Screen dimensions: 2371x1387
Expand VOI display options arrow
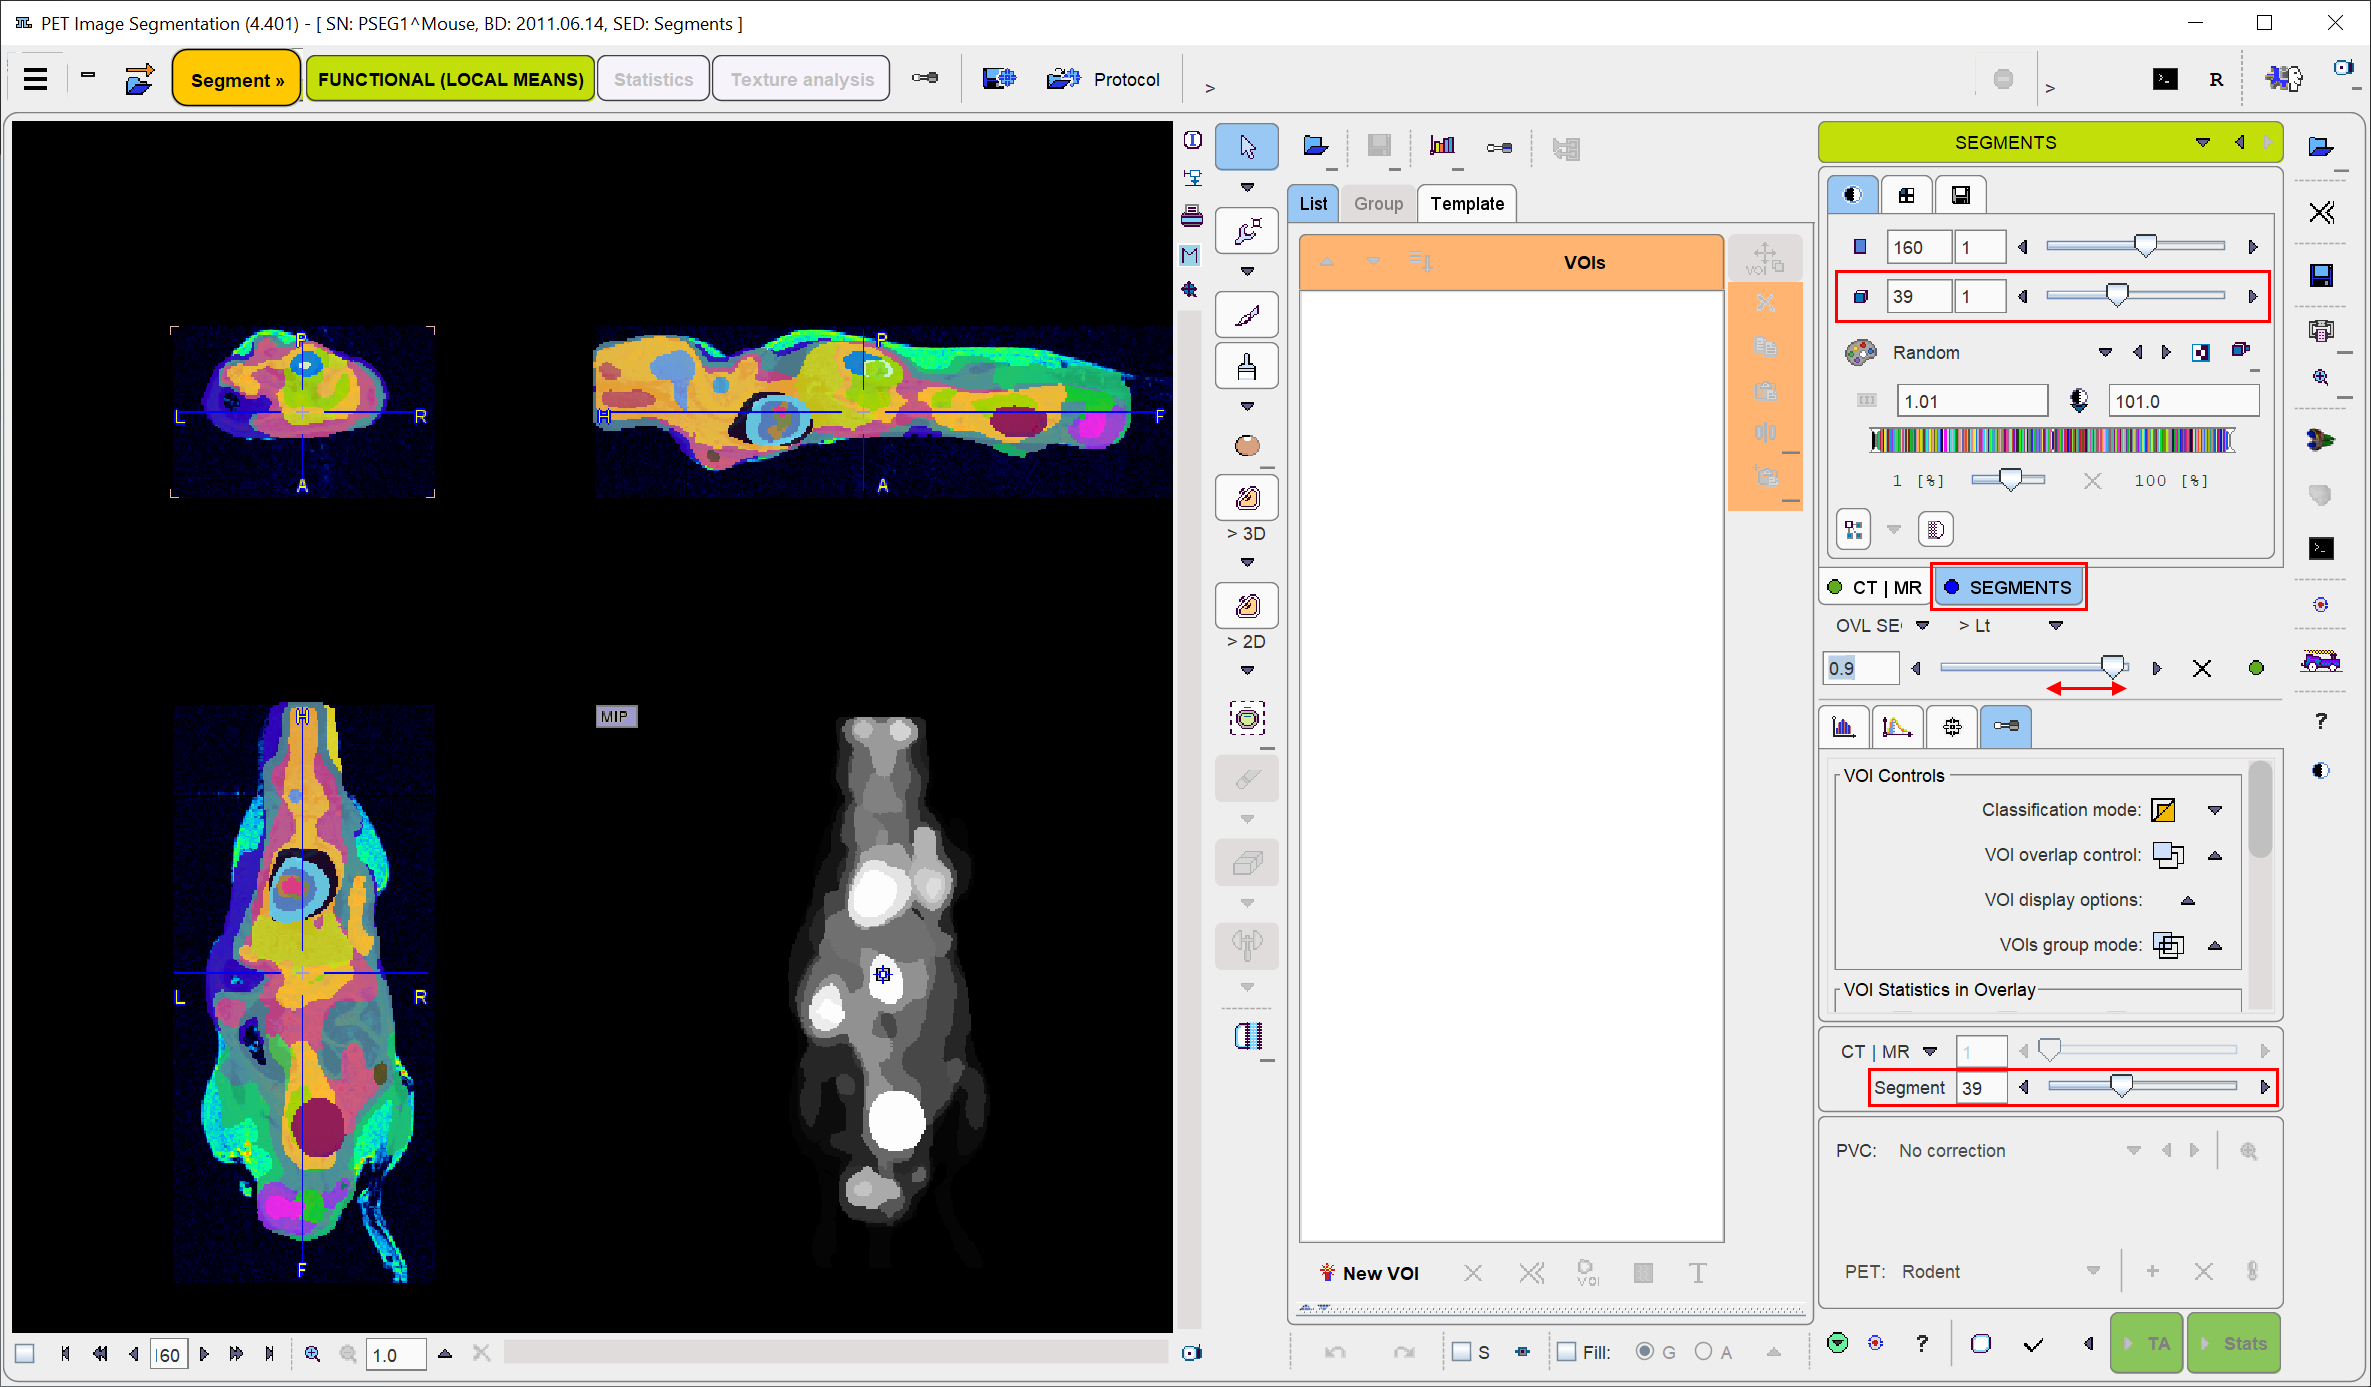2188,900
